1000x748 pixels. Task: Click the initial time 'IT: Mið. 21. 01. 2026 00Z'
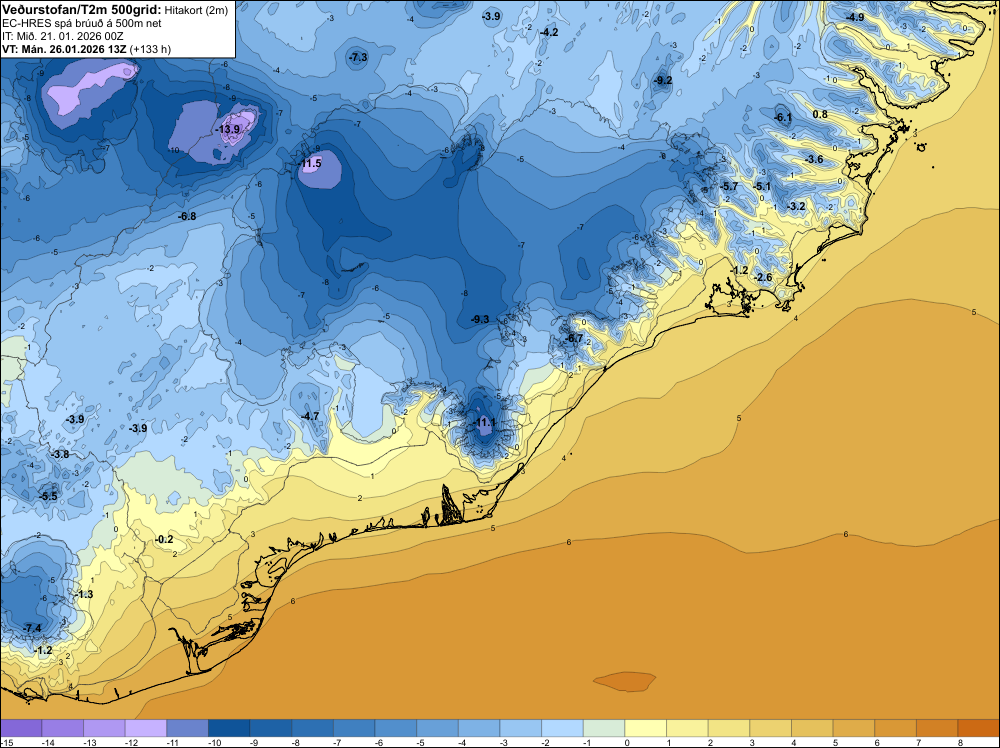click(x=62, y=36)
